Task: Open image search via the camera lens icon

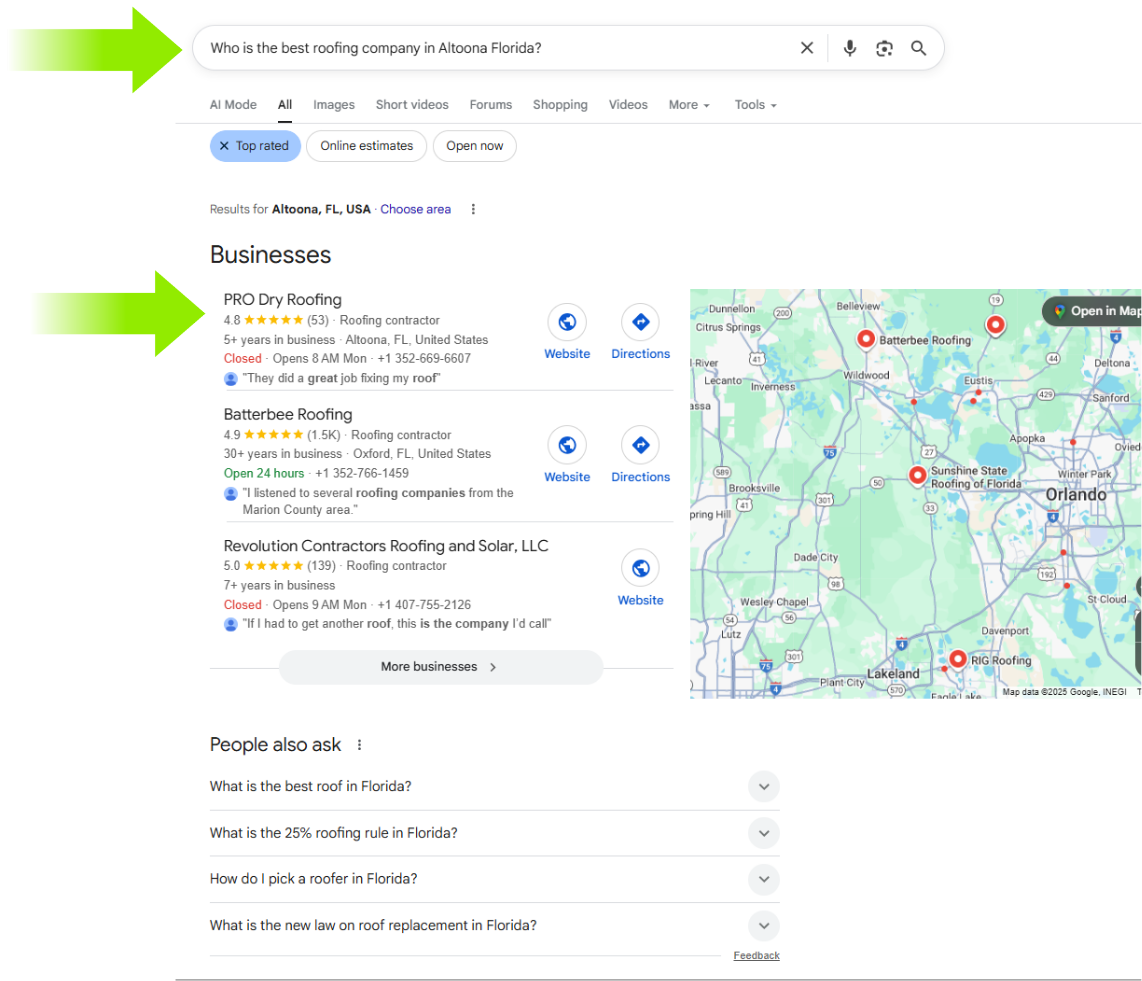Action: (x=884, y=48)
